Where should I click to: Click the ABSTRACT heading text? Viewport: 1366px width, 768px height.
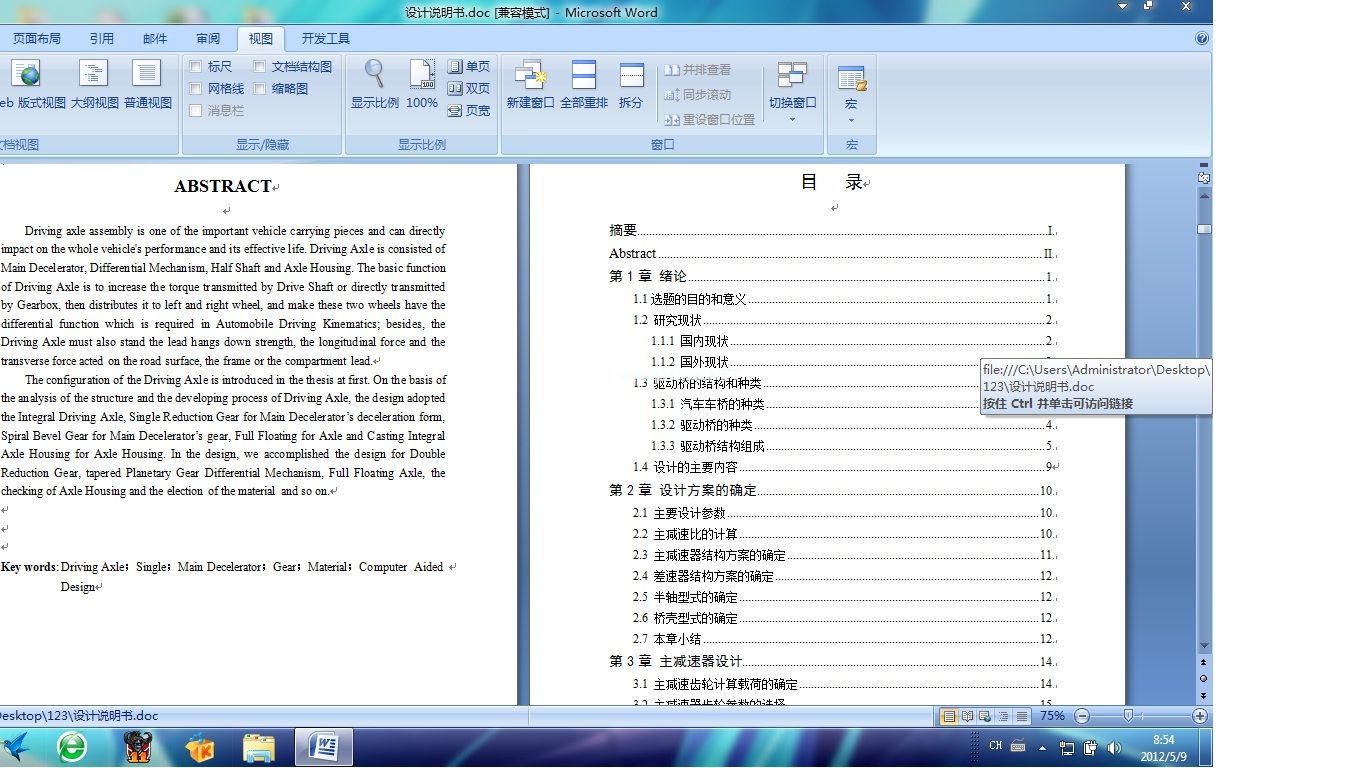(222, 186)
